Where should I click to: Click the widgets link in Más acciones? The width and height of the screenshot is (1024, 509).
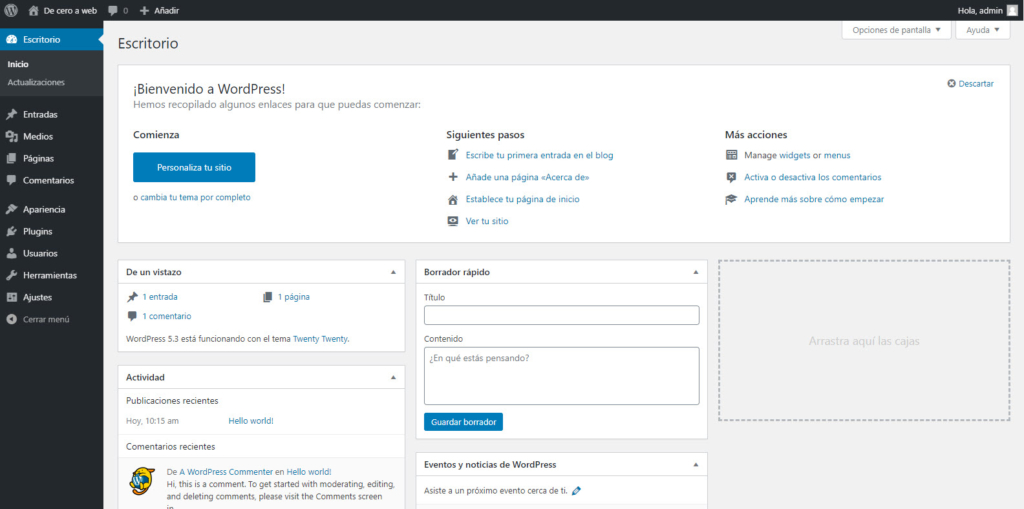(795, 156)
